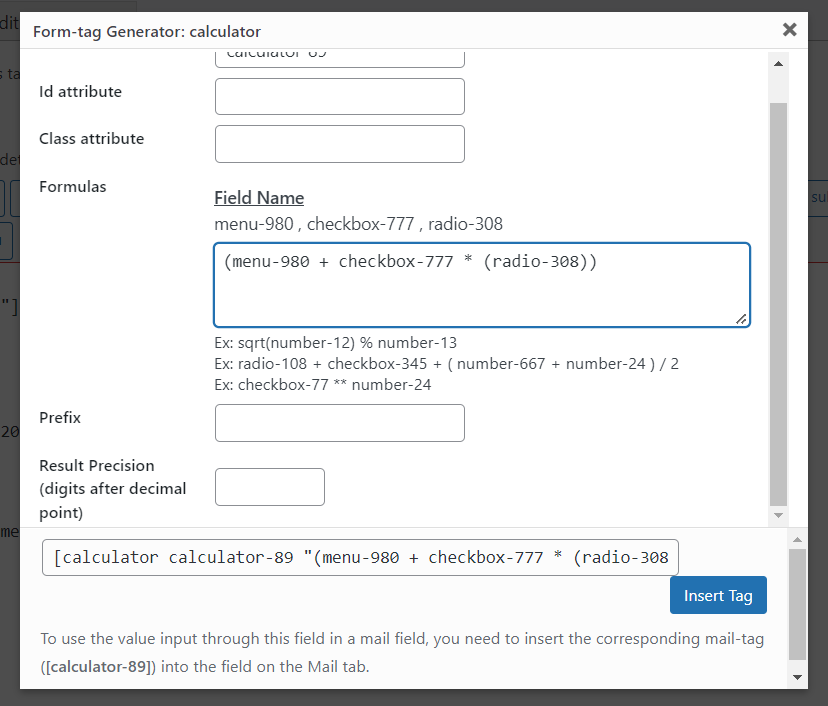Close the Form-tag Generator dialog
The height and width of the screenshot is (706, 828).
(x=789, y=30)
